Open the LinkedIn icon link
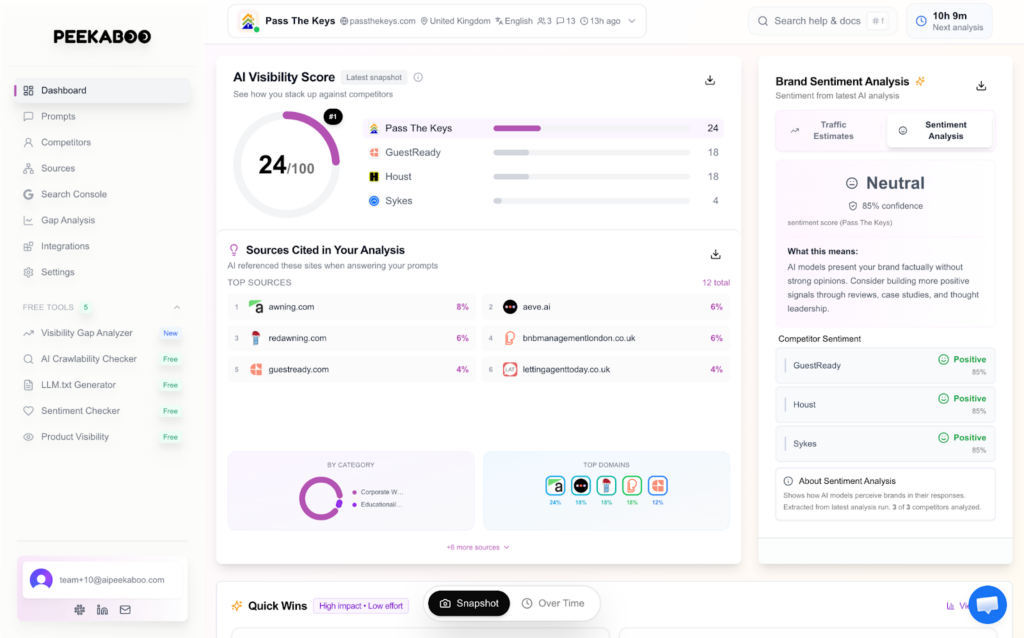Viewport: 1024px width, 638px height. (102, 609)
